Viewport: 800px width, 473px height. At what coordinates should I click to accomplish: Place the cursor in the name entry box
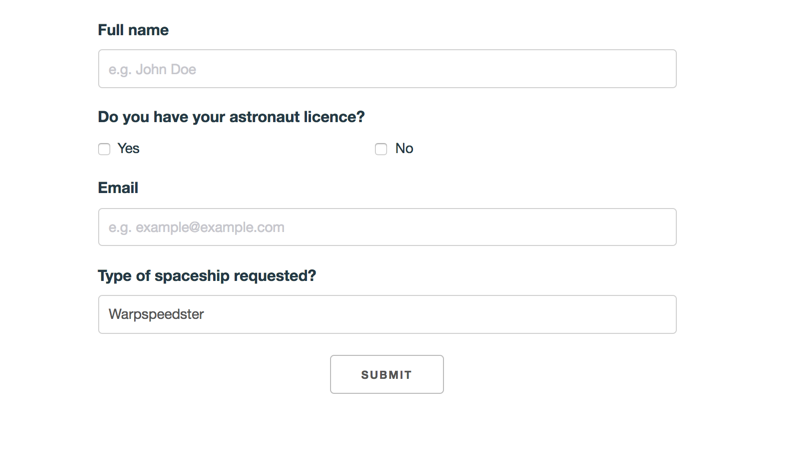click(387, 69)
